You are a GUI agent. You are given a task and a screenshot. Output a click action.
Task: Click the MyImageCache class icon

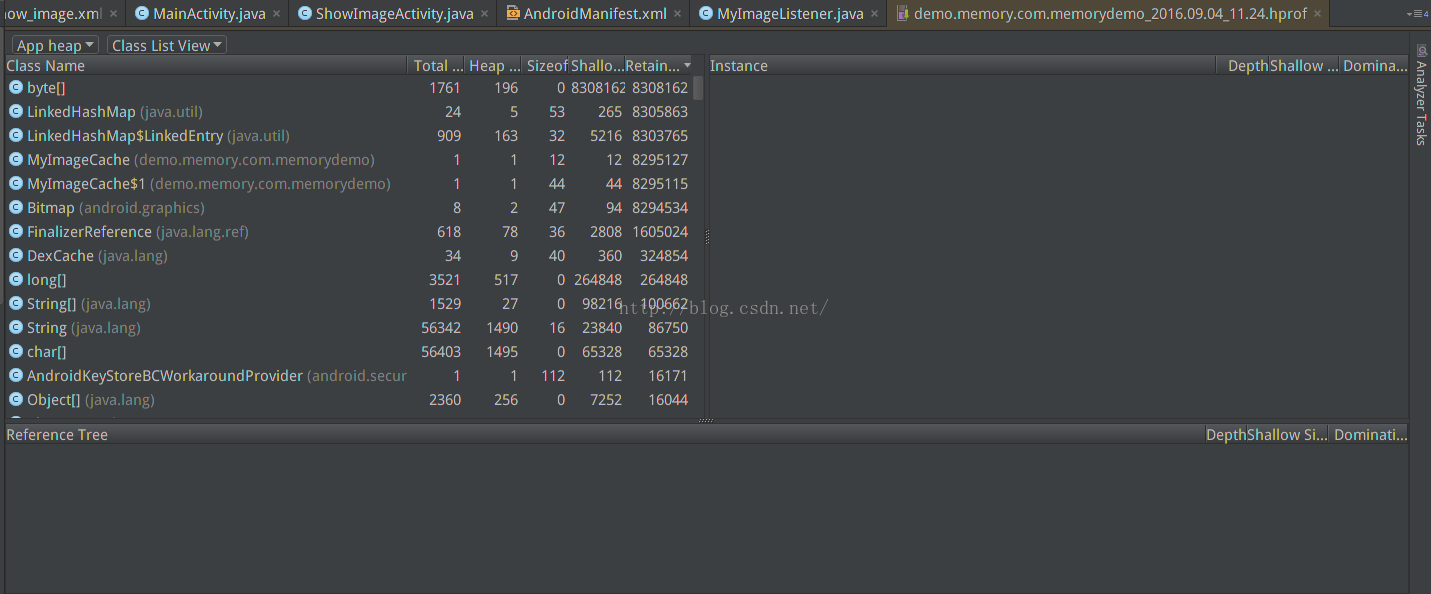[x=16, y=160]
